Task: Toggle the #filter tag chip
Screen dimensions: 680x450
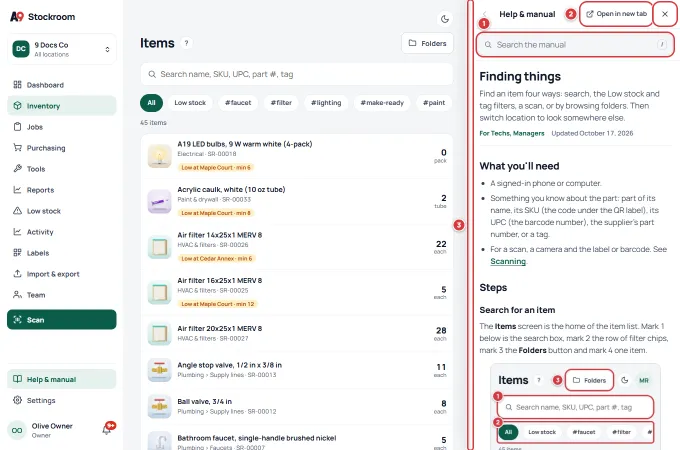Action: point(281,103)
